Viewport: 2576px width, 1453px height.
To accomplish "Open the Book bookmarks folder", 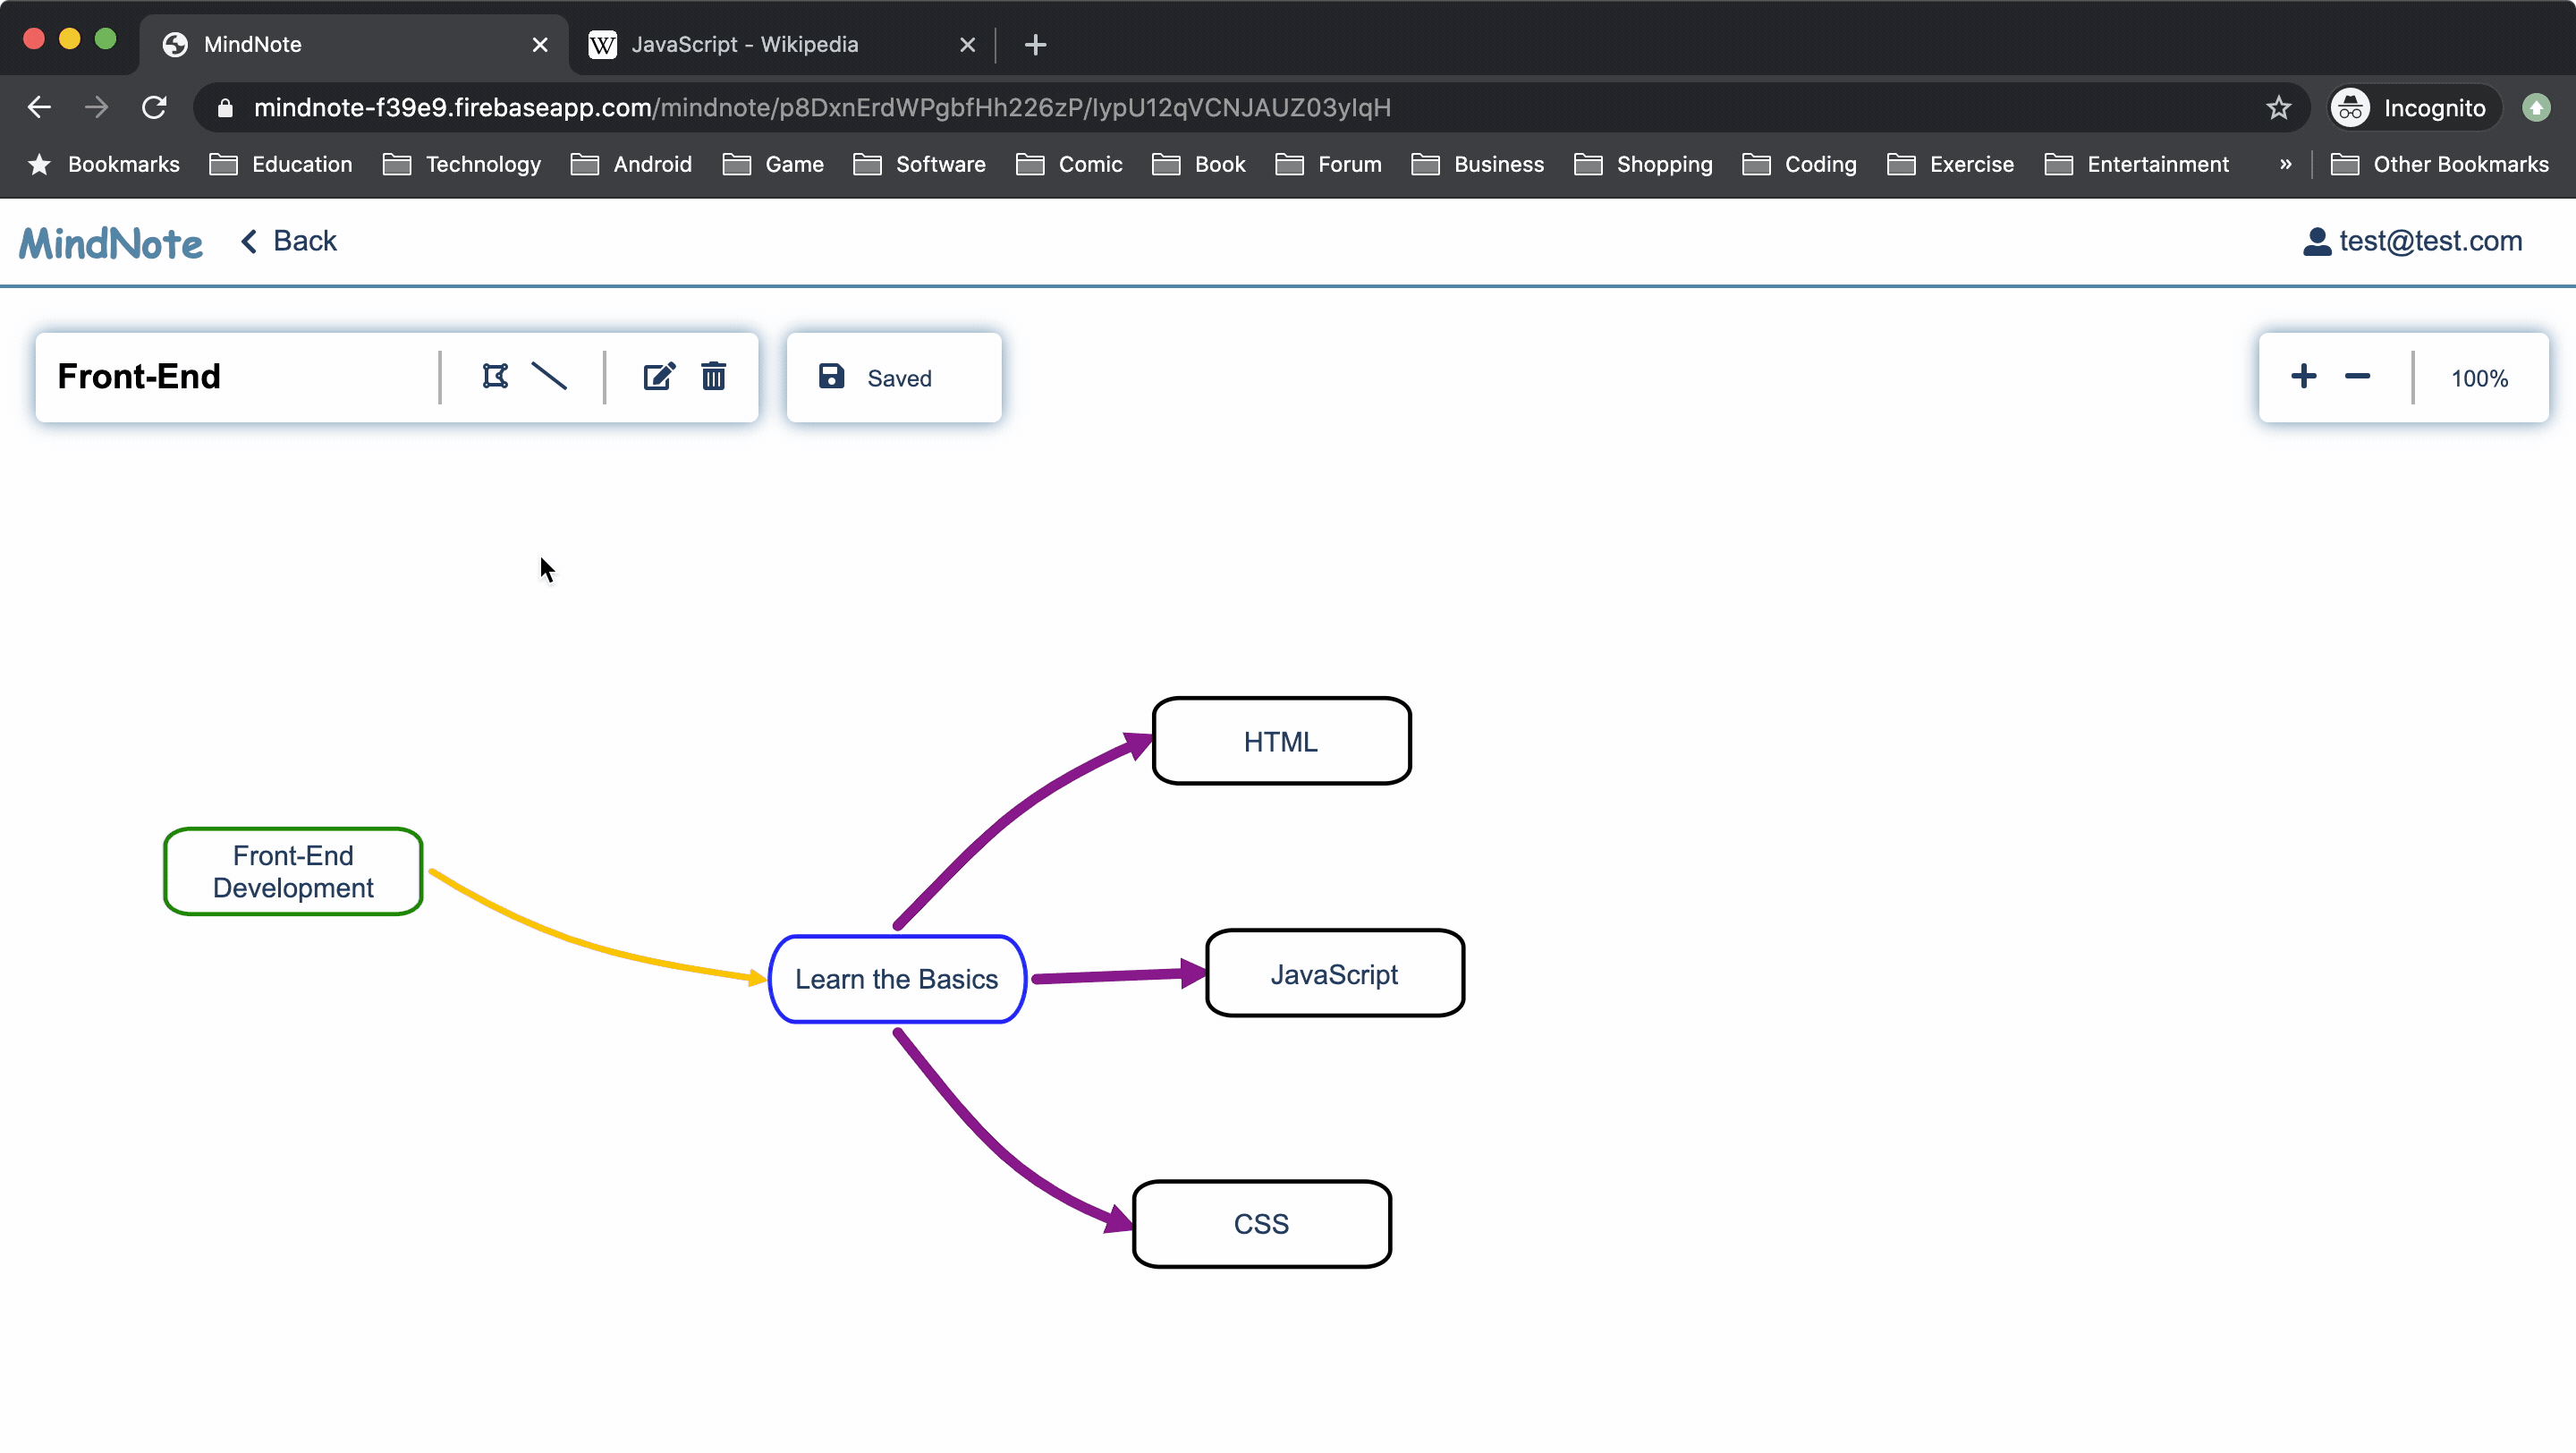I will (x=1199, y=165).
